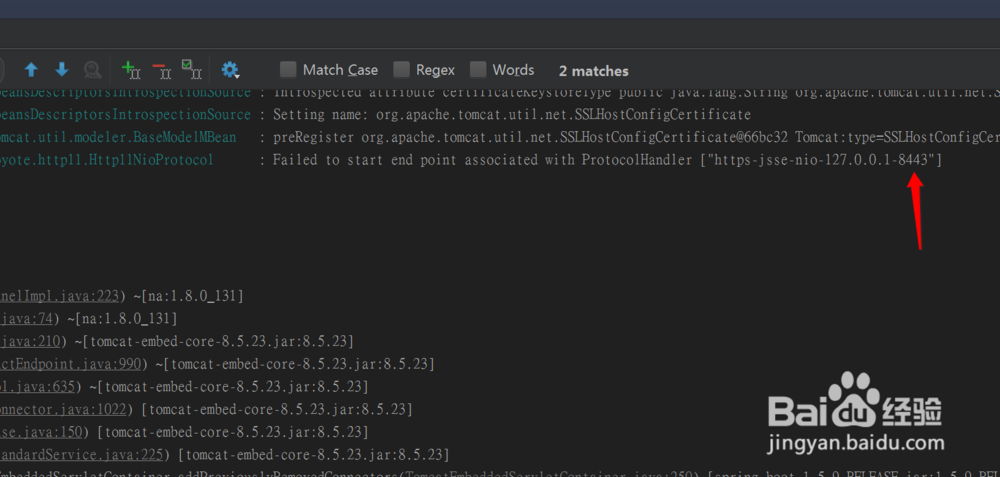Open the search settings gear dropdown
This screenshot has width=1000, height=477.
[x=231, y=70]
